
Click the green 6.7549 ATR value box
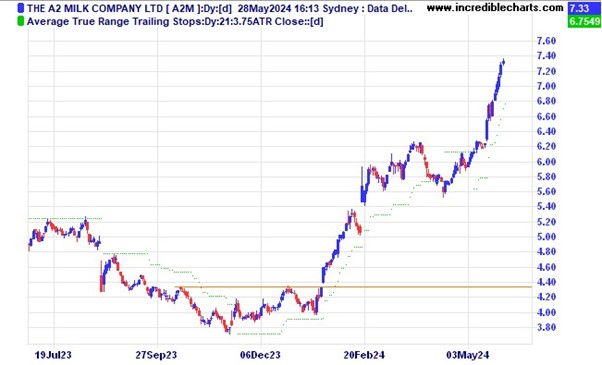584,21
